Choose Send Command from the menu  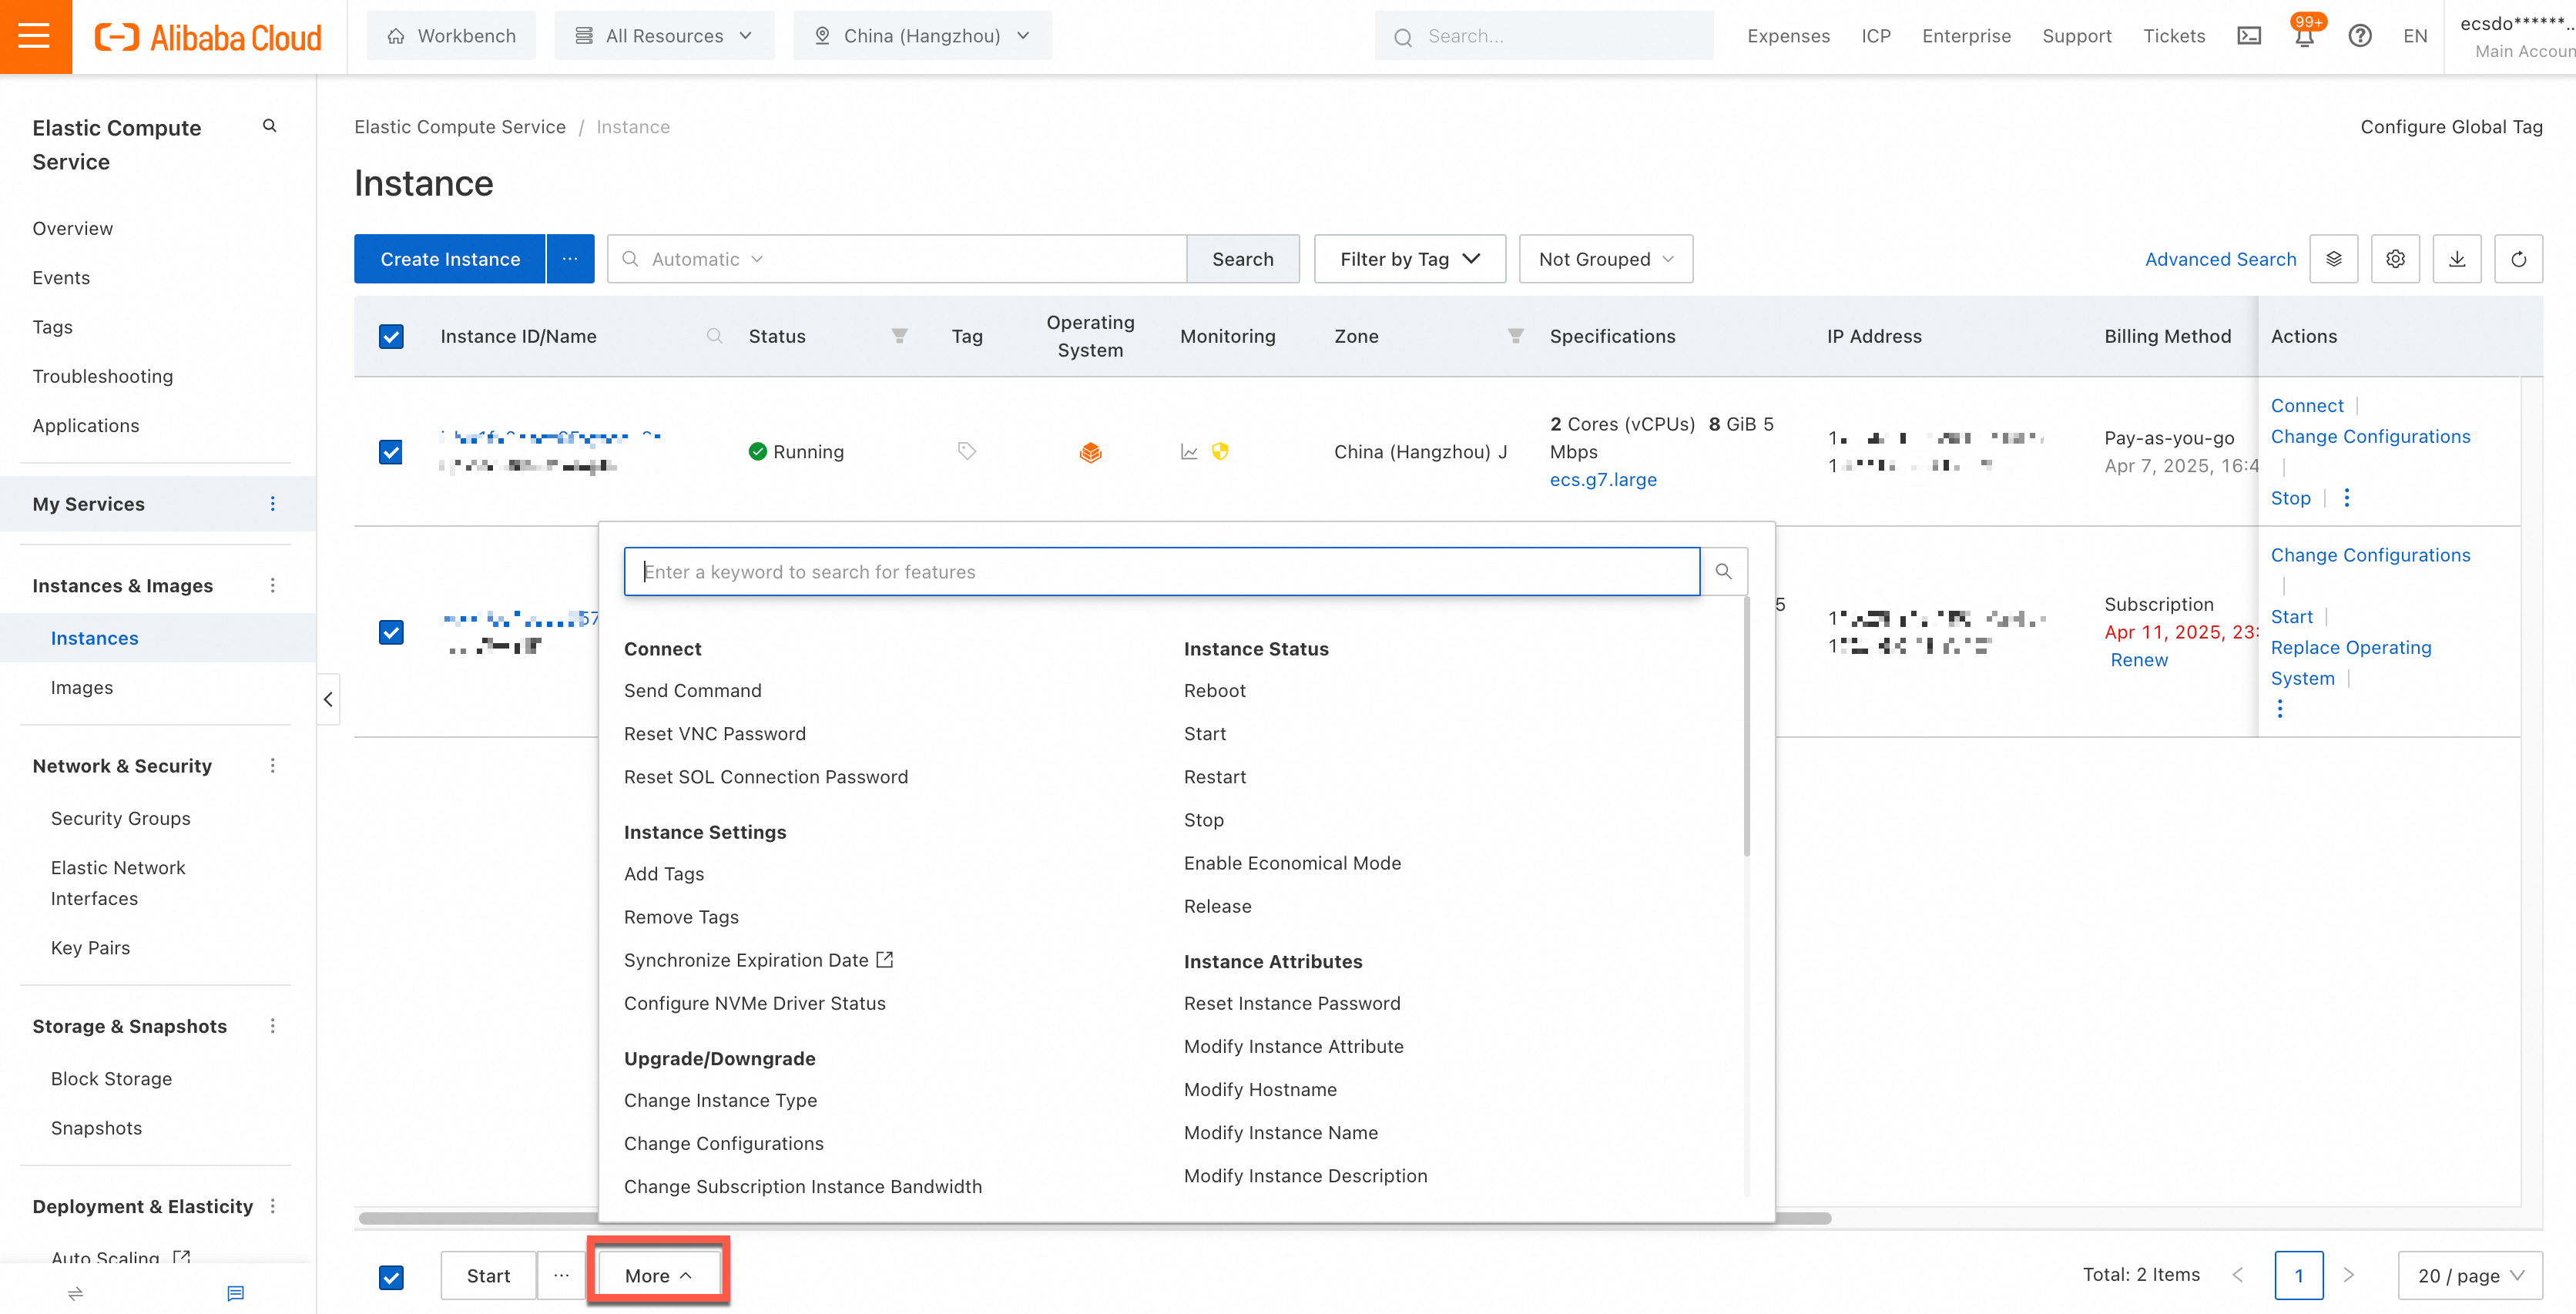pos(692,691)
